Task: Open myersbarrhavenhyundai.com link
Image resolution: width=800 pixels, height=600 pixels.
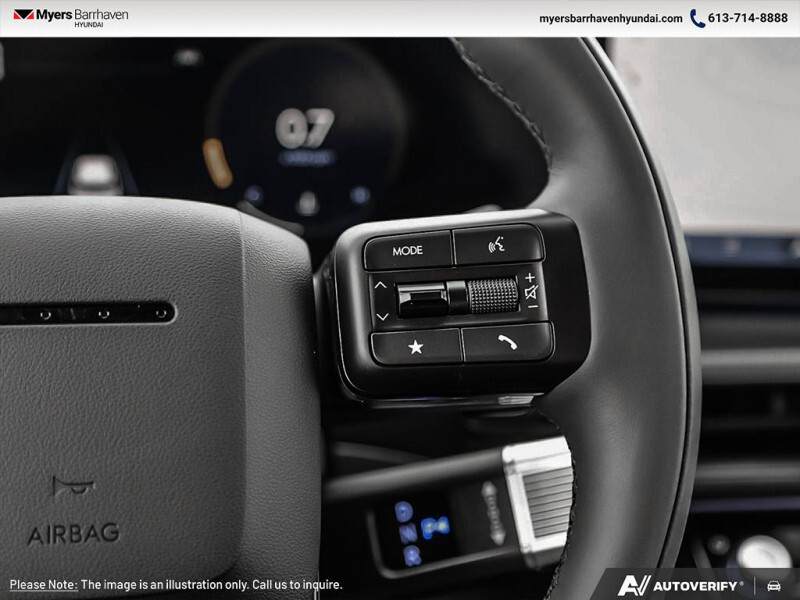Action: (612, 18)
